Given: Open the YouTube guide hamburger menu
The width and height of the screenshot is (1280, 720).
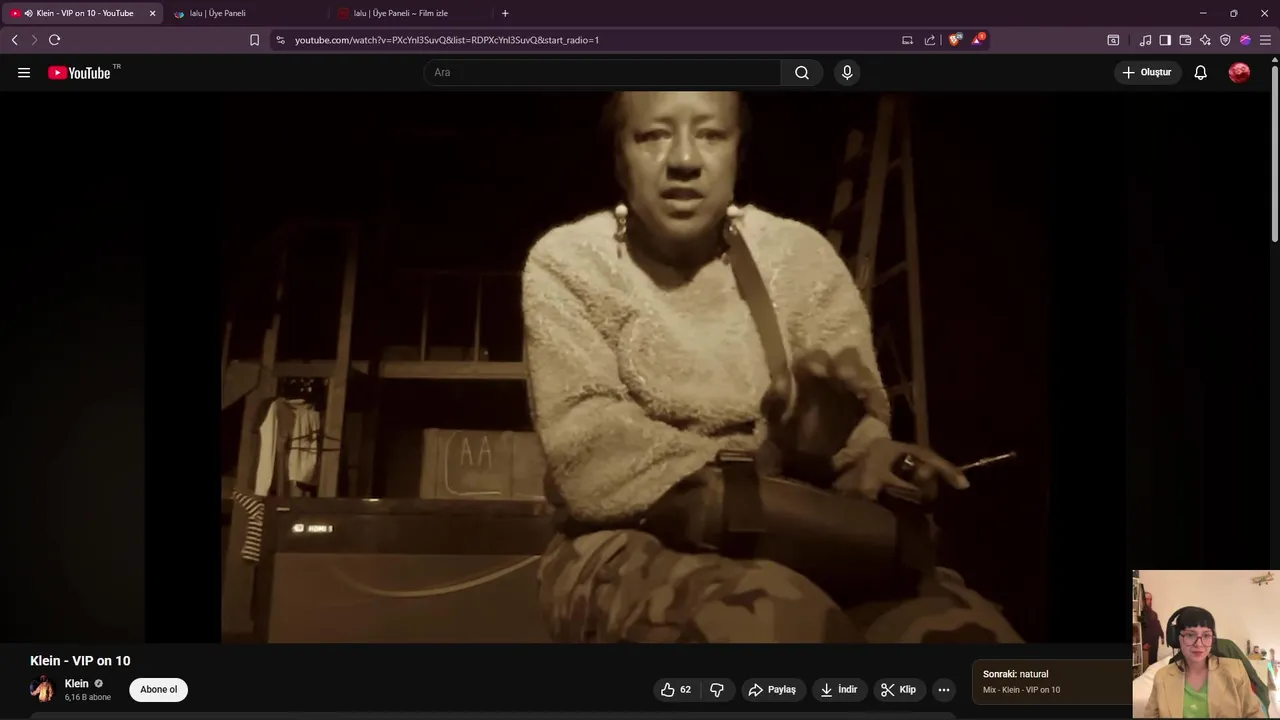Looking at the screenshot, I should 24,73.
